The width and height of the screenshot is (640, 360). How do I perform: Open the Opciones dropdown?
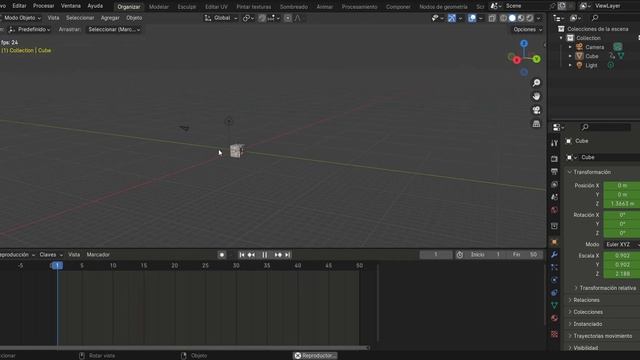527,29
